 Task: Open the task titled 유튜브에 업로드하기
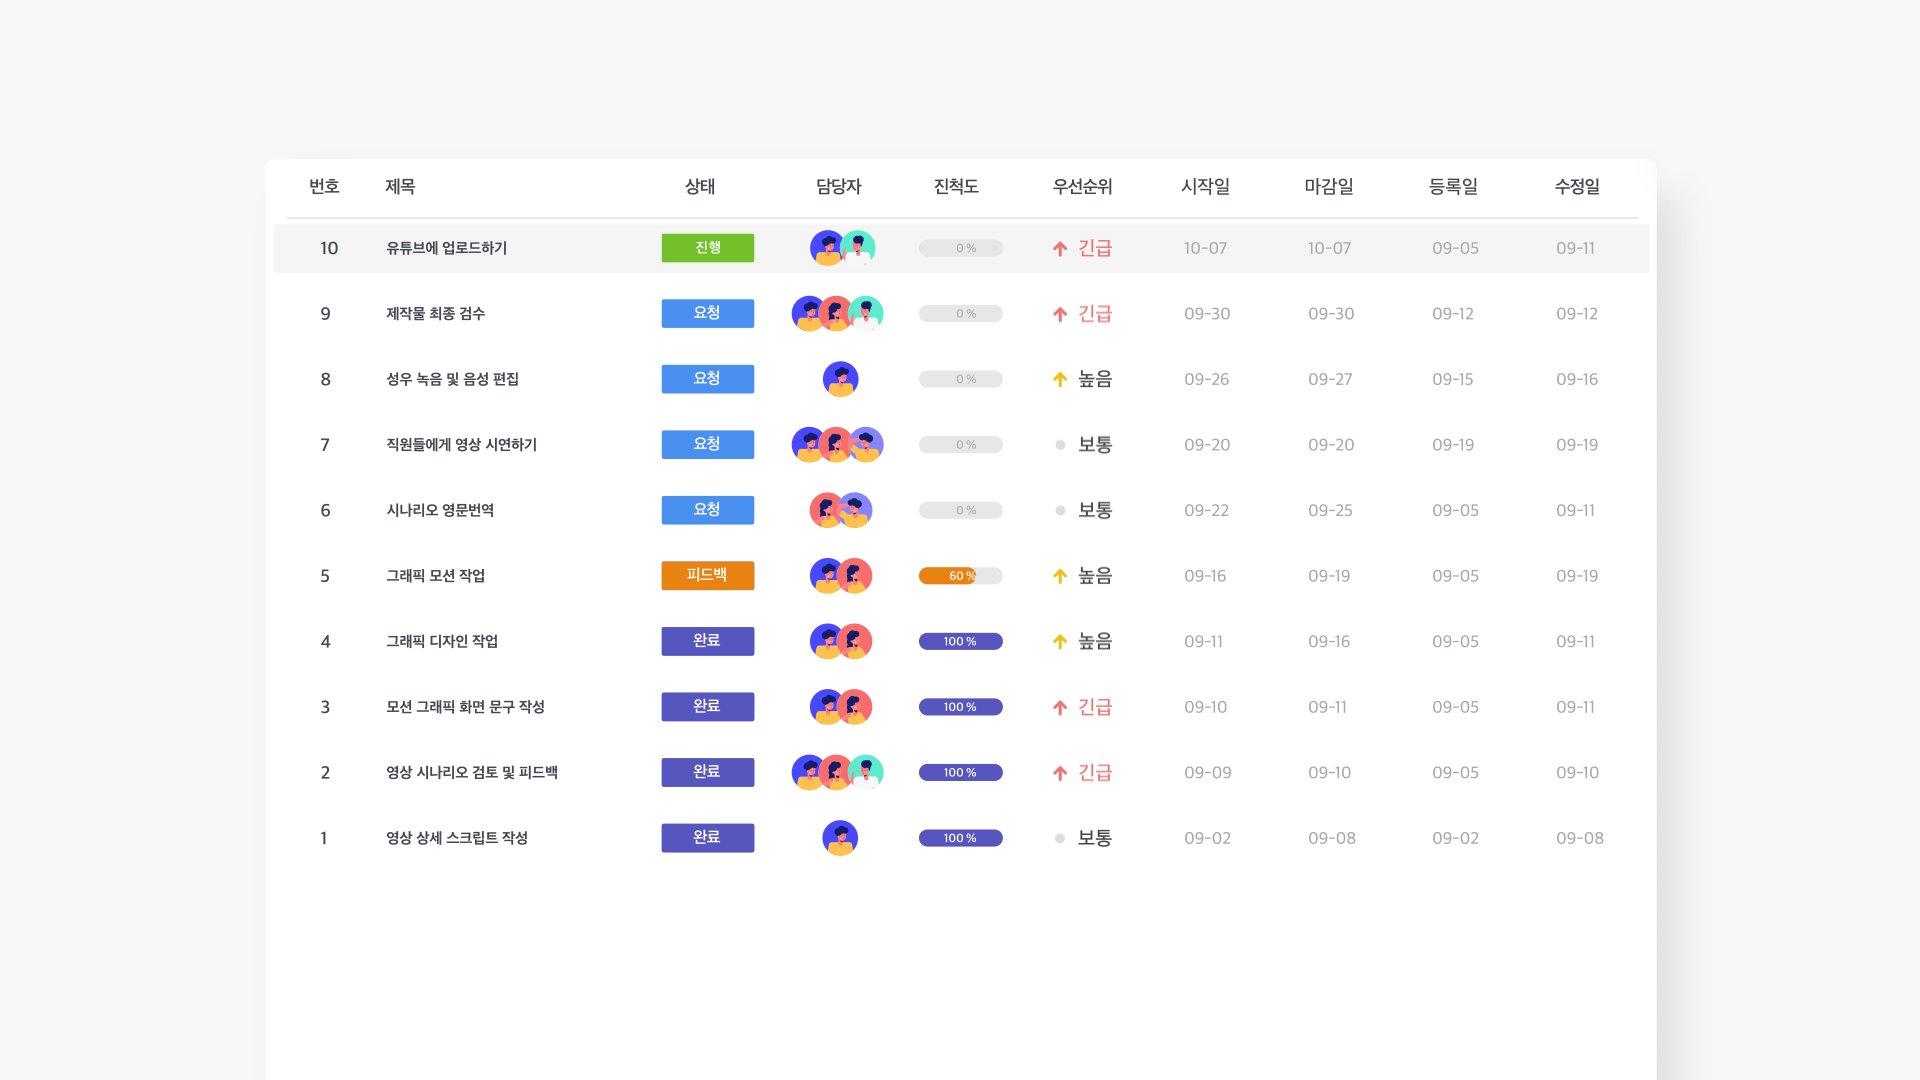pyautogui.click(x=447, y=248)
